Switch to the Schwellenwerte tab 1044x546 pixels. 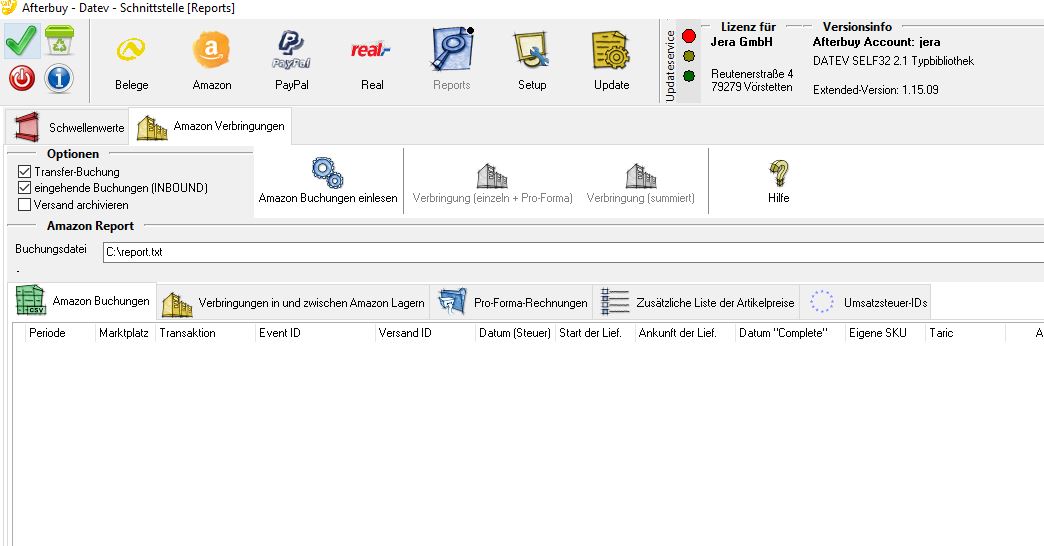69,127
